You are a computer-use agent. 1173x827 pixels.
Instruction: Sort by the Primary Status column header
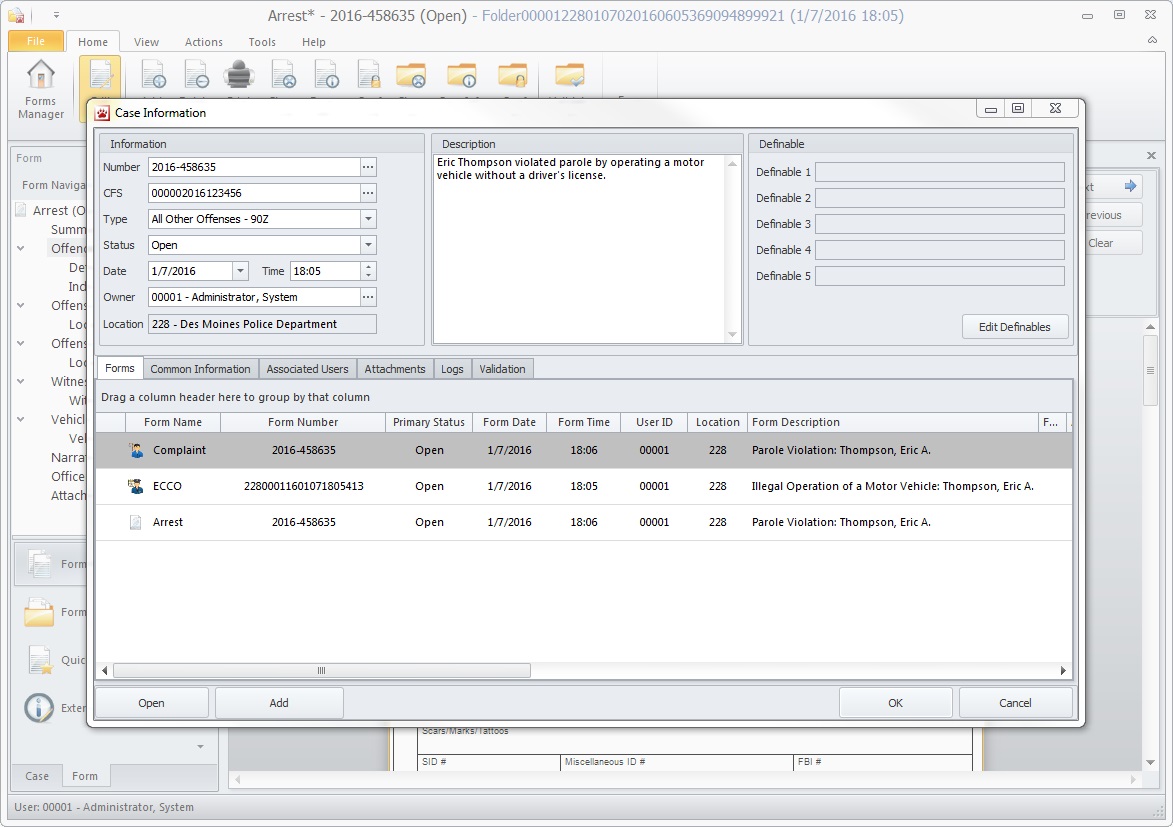(x=429, y=422)
